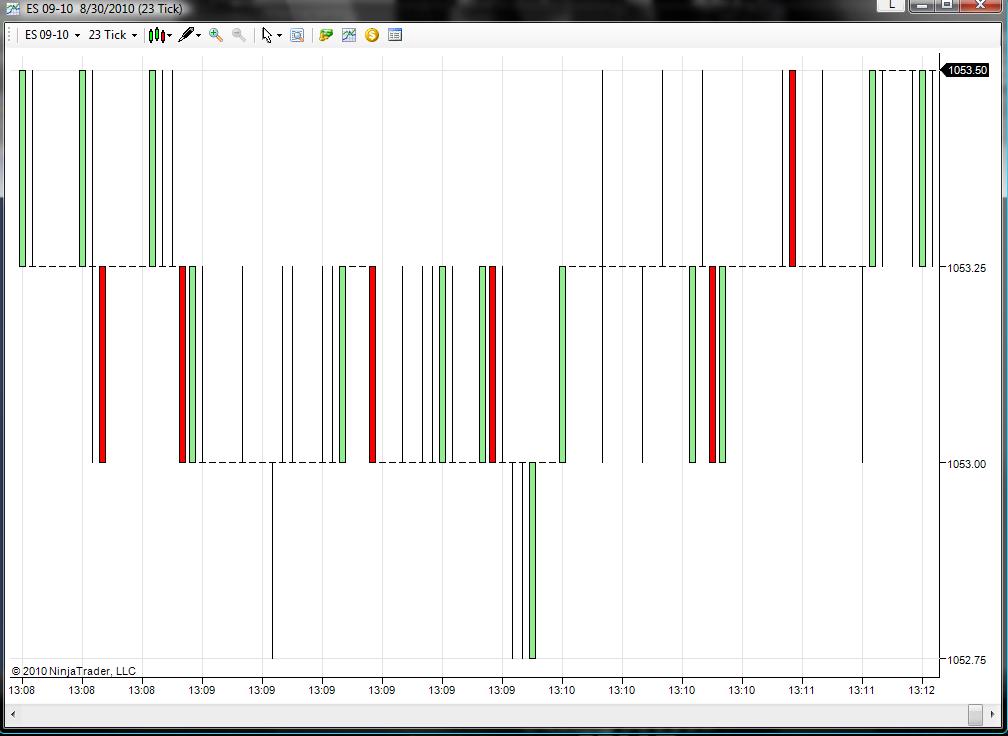Open the indicators chart icon
The width and height of the screenshot is (1008, 736).
[349, 35]
